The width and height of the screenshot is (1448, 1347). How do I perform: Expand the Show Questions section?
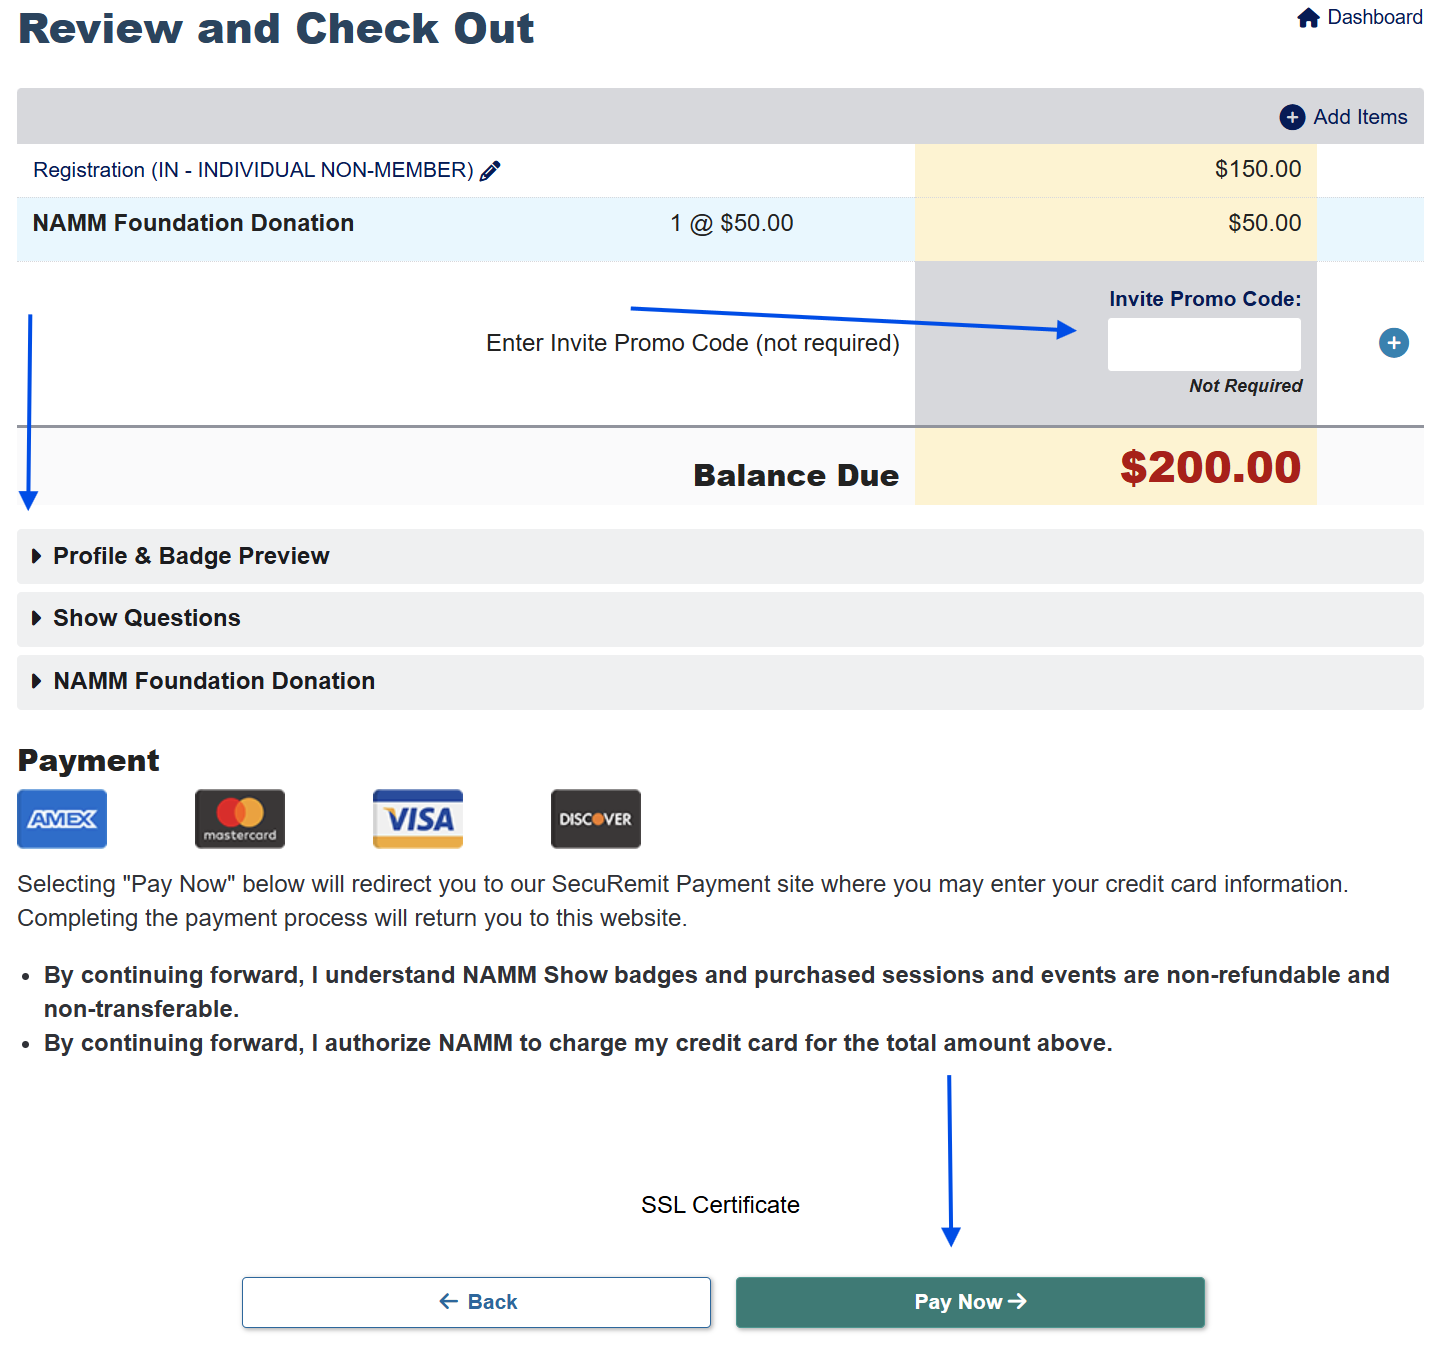(720, 619)
